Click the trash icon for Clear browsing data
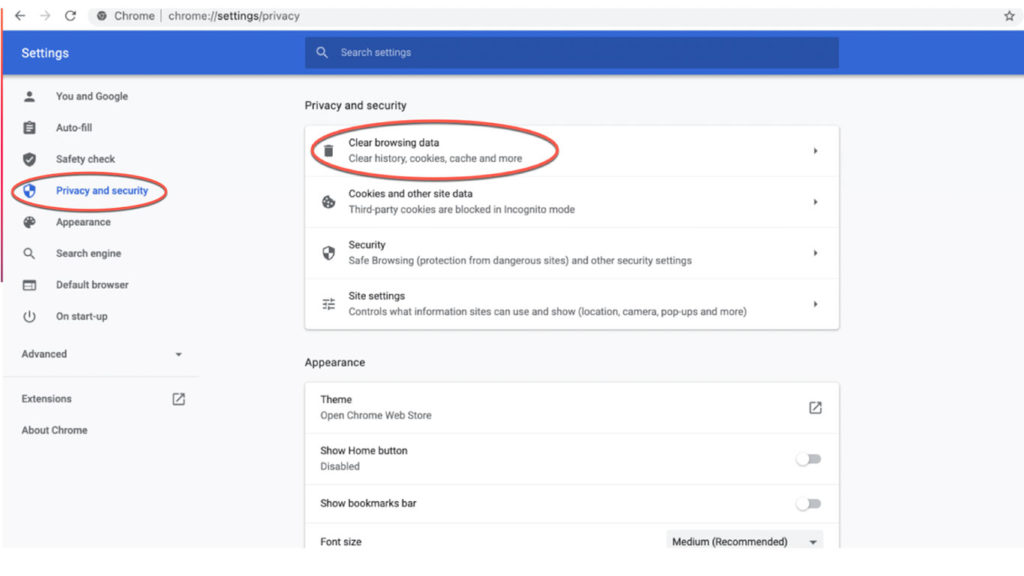Screen dimensions: 1024x576 (x=328, y=151)
